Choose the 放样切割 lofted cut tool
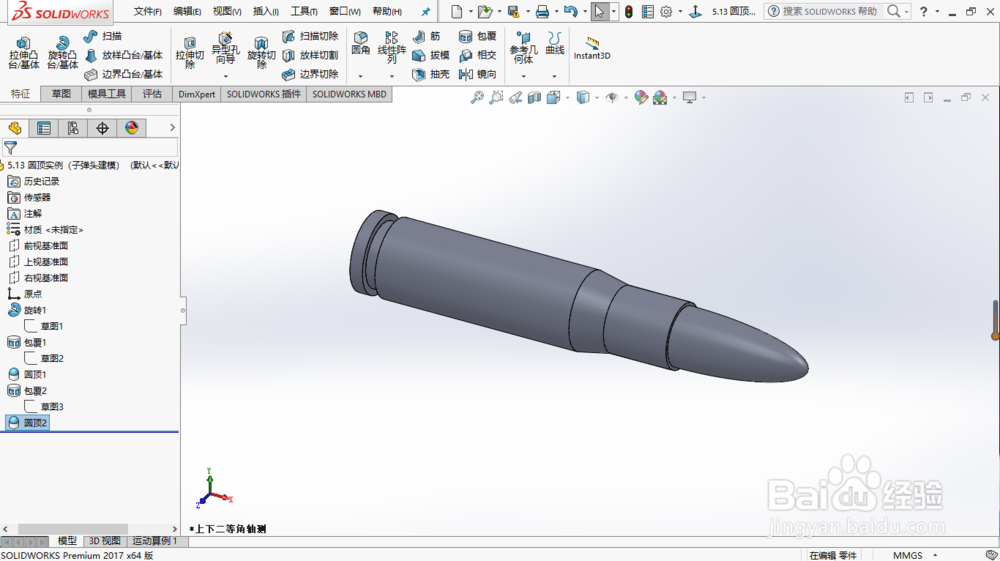Viewport: 1000px width, 561px height. point(310,55)
